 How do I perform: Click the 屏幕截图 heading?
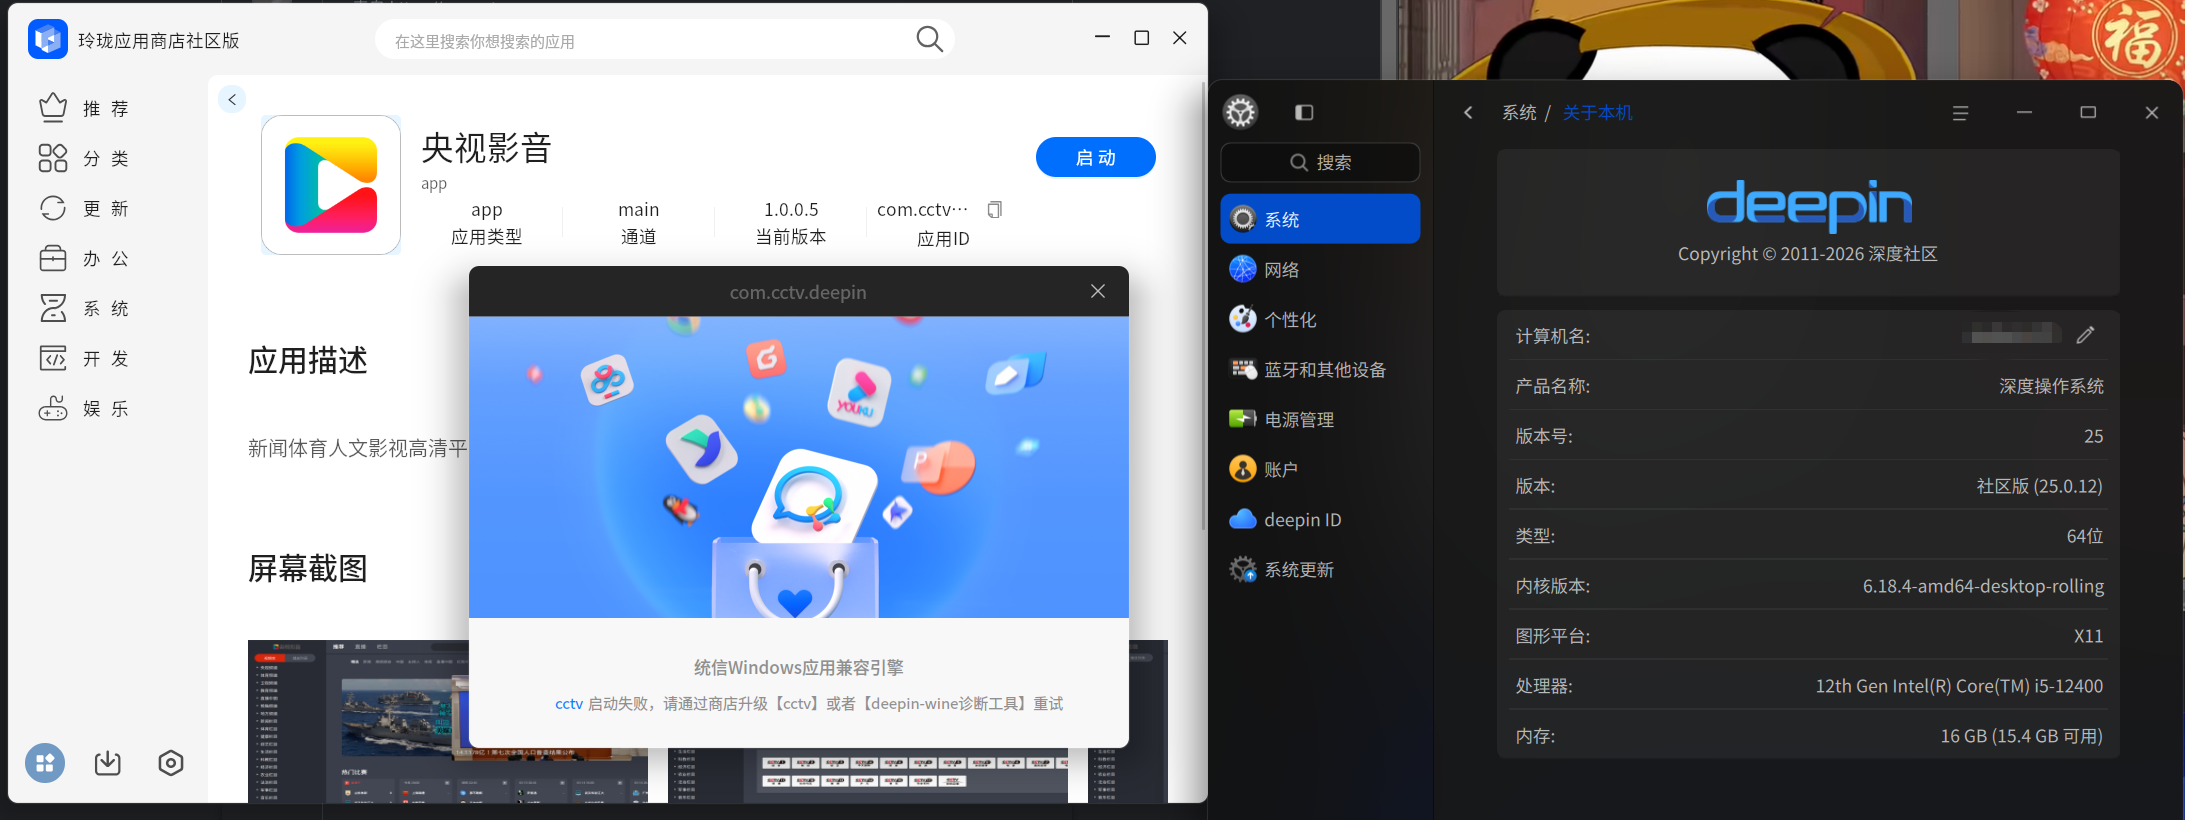(x=308, y=568)
